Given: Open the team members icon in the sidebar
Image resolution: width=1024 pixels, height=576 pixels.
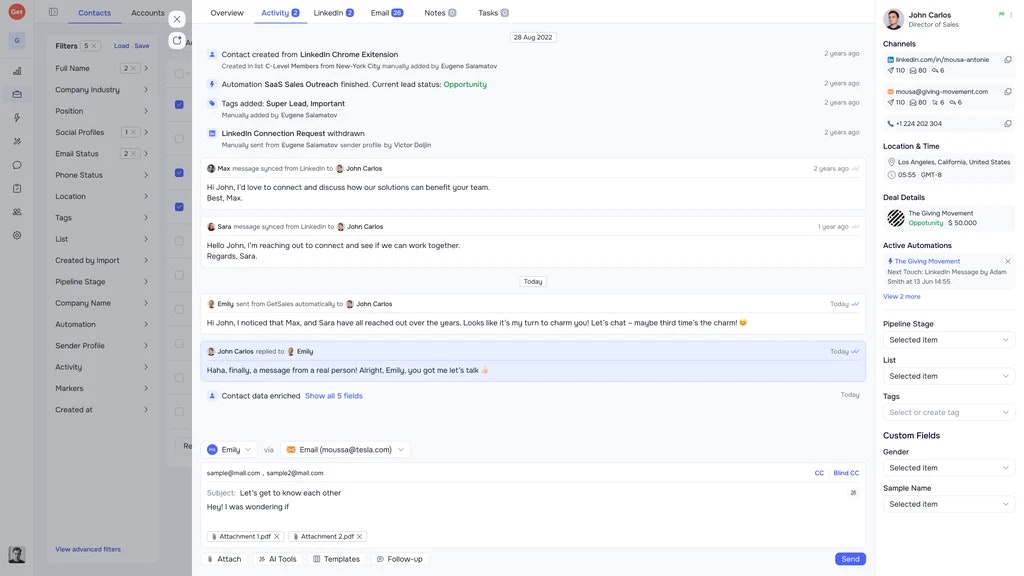Looking at the screenshot, I should [17, 212].
